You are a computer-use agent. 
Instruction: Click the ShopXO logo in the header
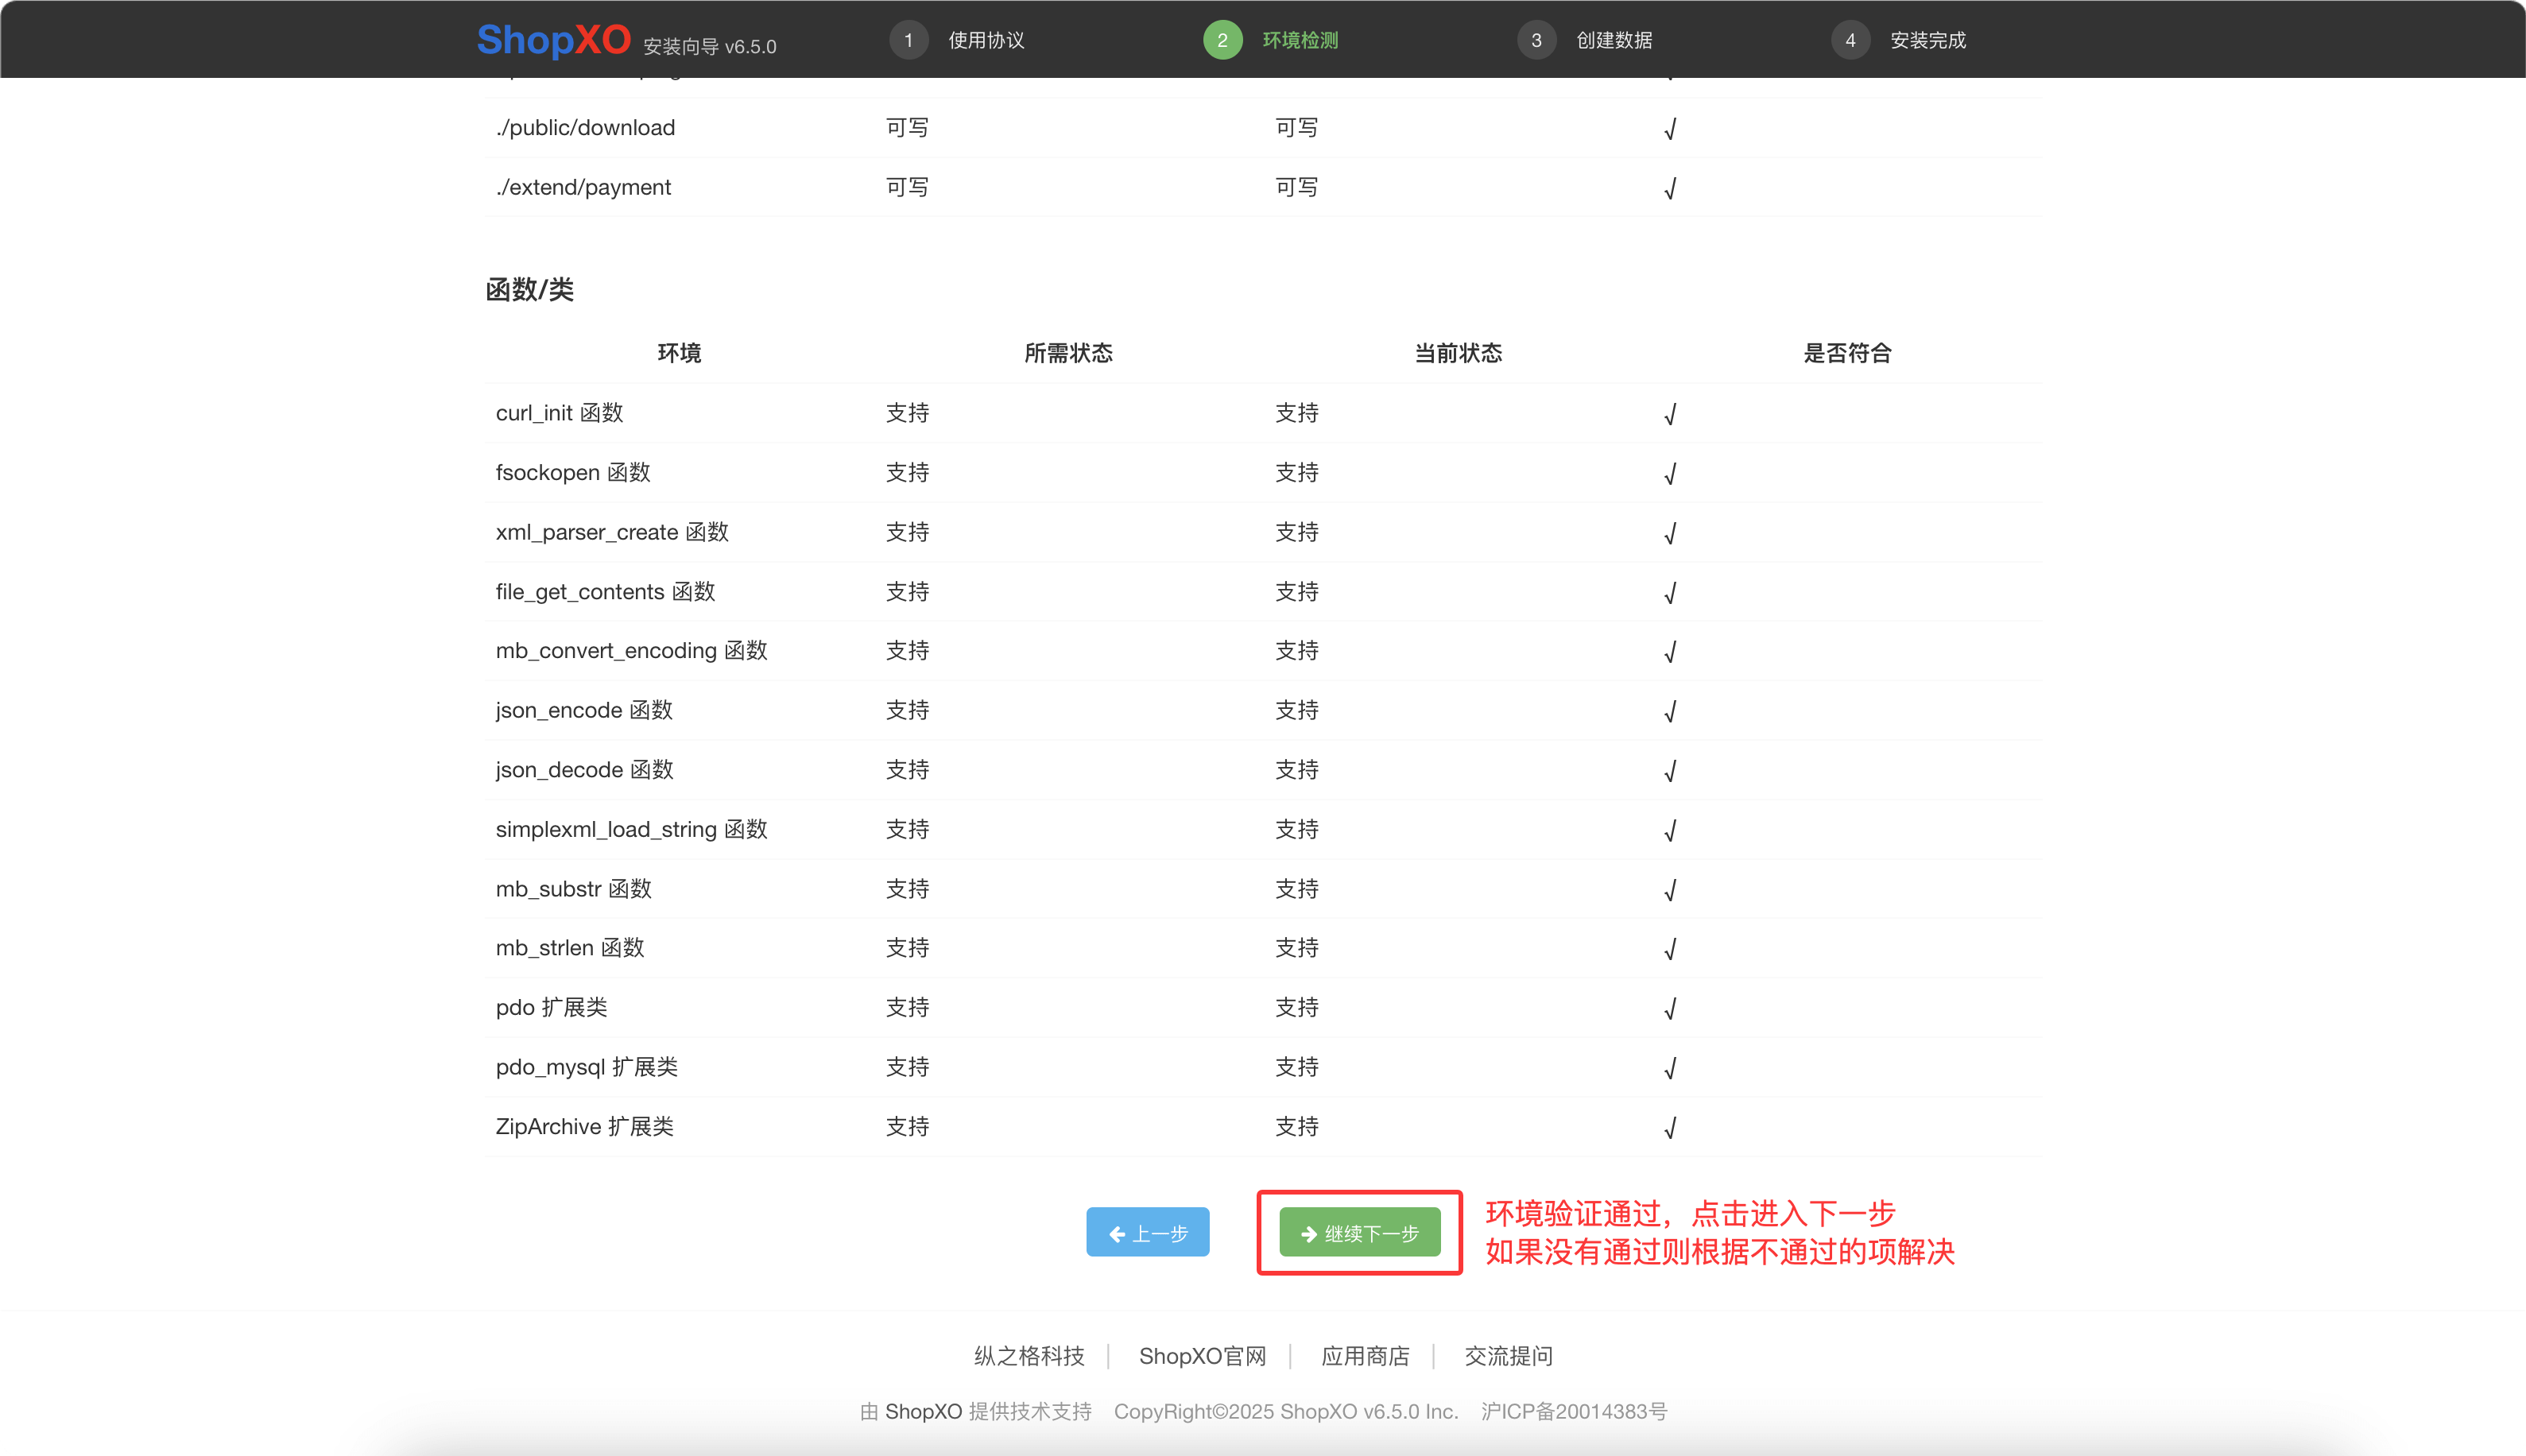point(553,40)
